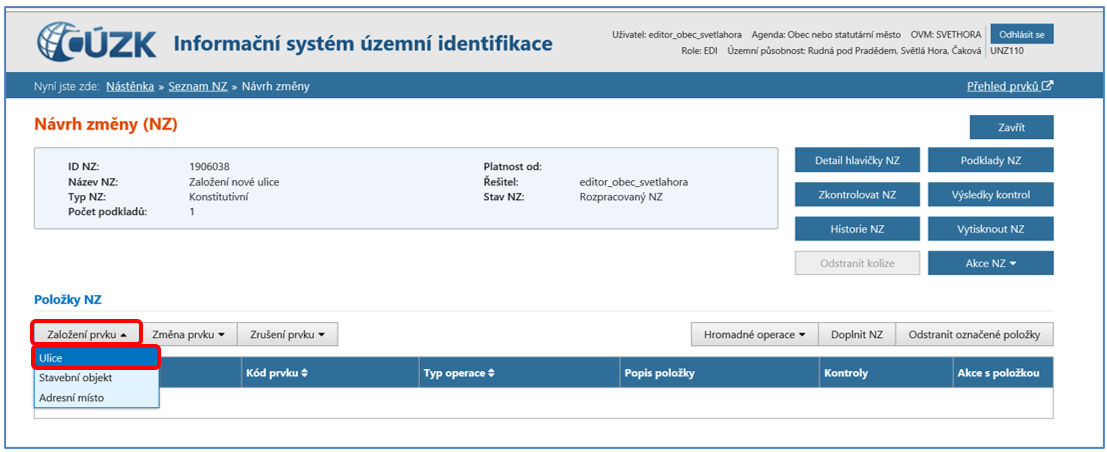This screenshot has width=1107, height=452.
Task: Click external link icon beside Přehled prvků
Action: pyautogui.click(x=1047, y=86)
